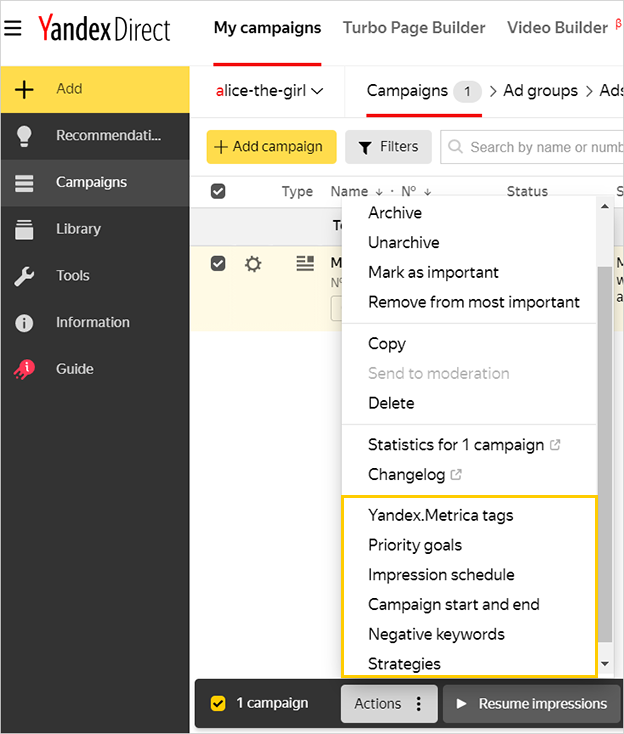Open the Filters button

[x=388, y=147]
